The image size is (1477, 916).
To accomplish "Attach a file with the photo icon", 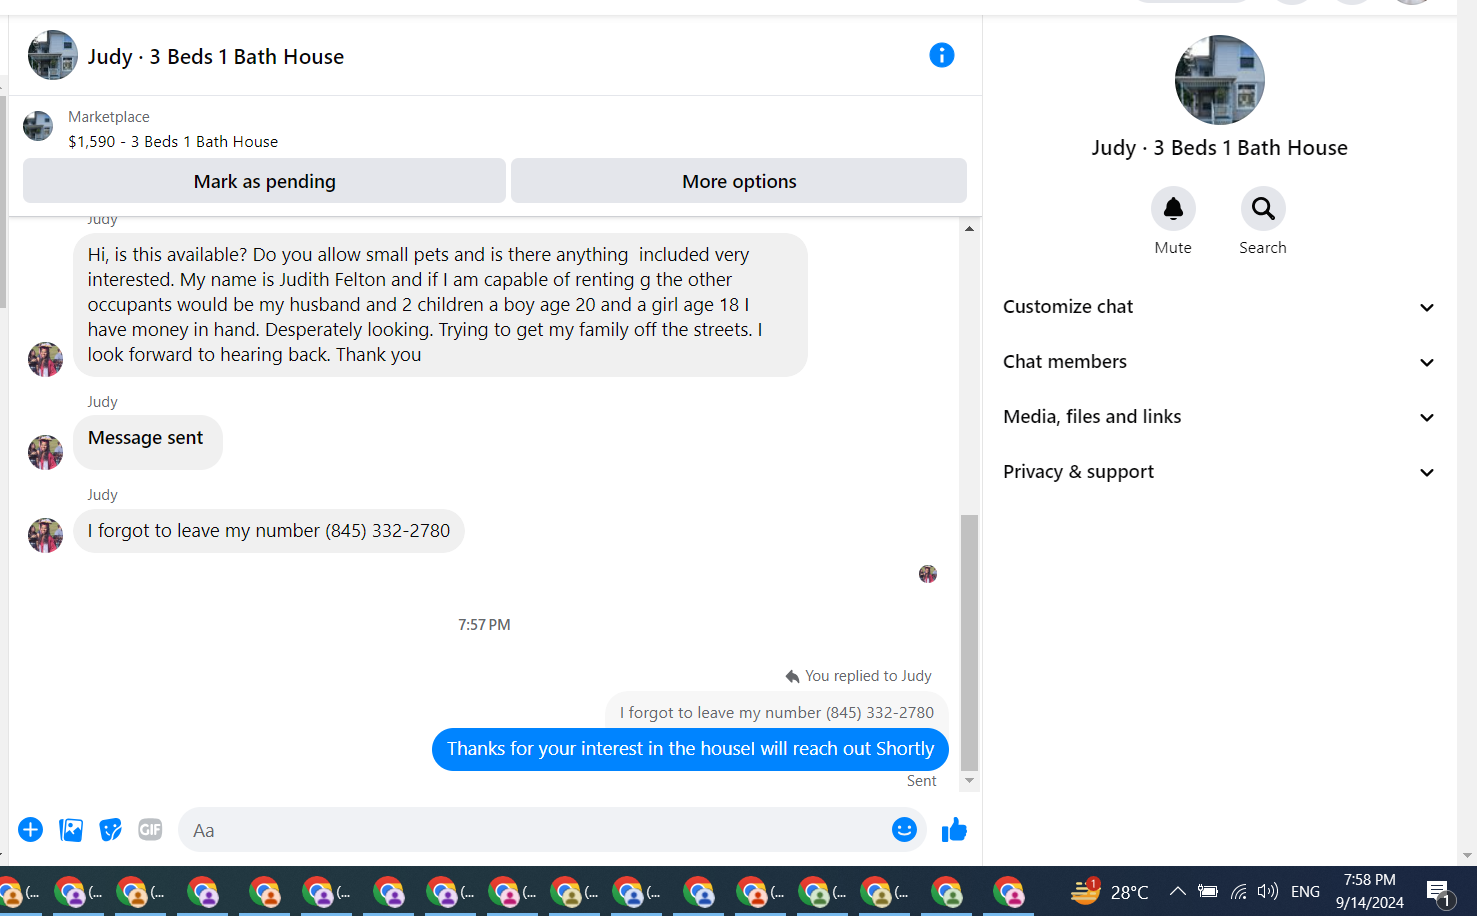I will 71,829.
